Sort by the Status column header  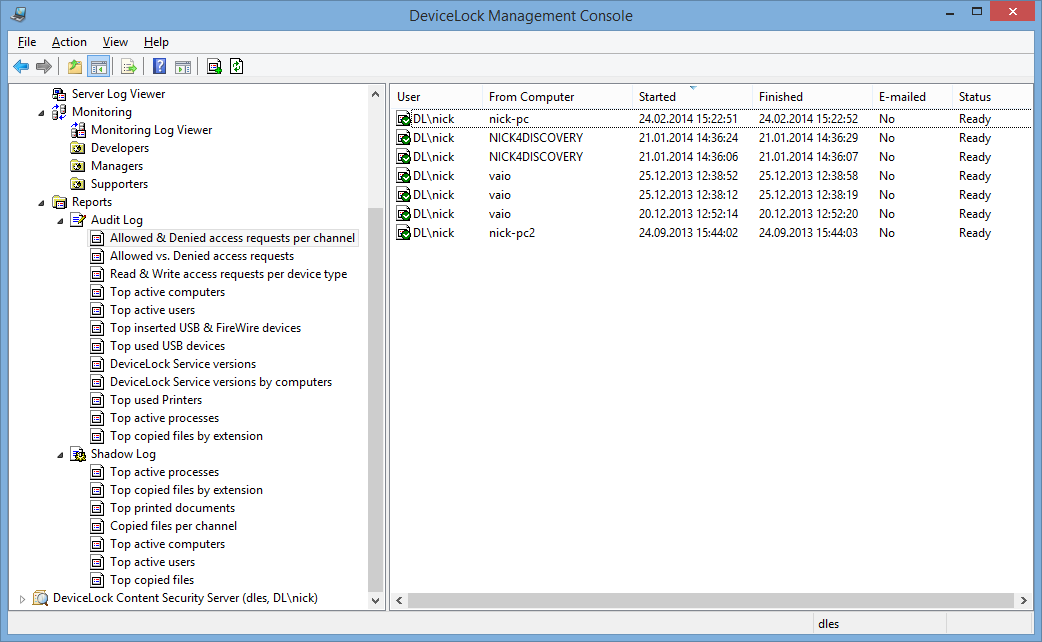[992, 97]
